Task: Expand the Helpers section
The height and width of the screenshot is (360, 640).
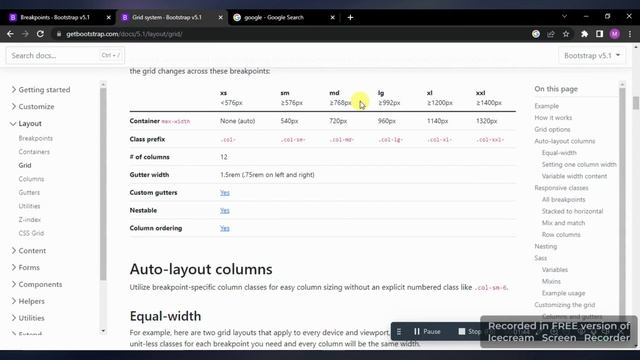Action: (x=28, y=301)
